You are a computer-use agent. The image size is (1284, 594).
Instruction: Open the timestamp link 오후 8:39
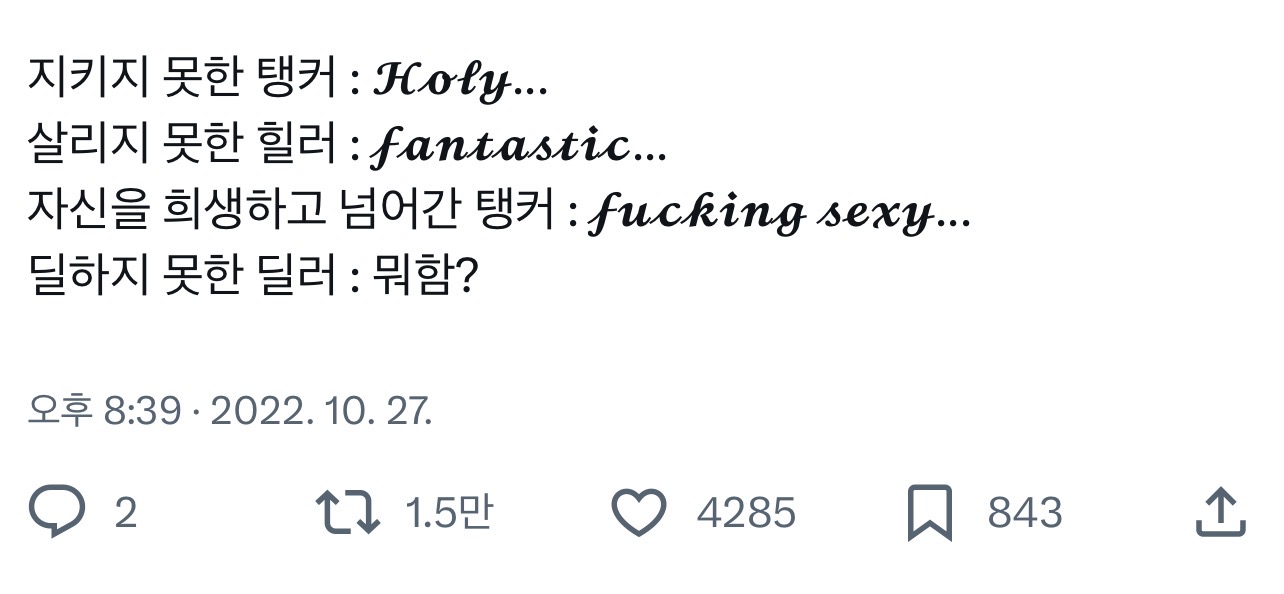[104, 411]
